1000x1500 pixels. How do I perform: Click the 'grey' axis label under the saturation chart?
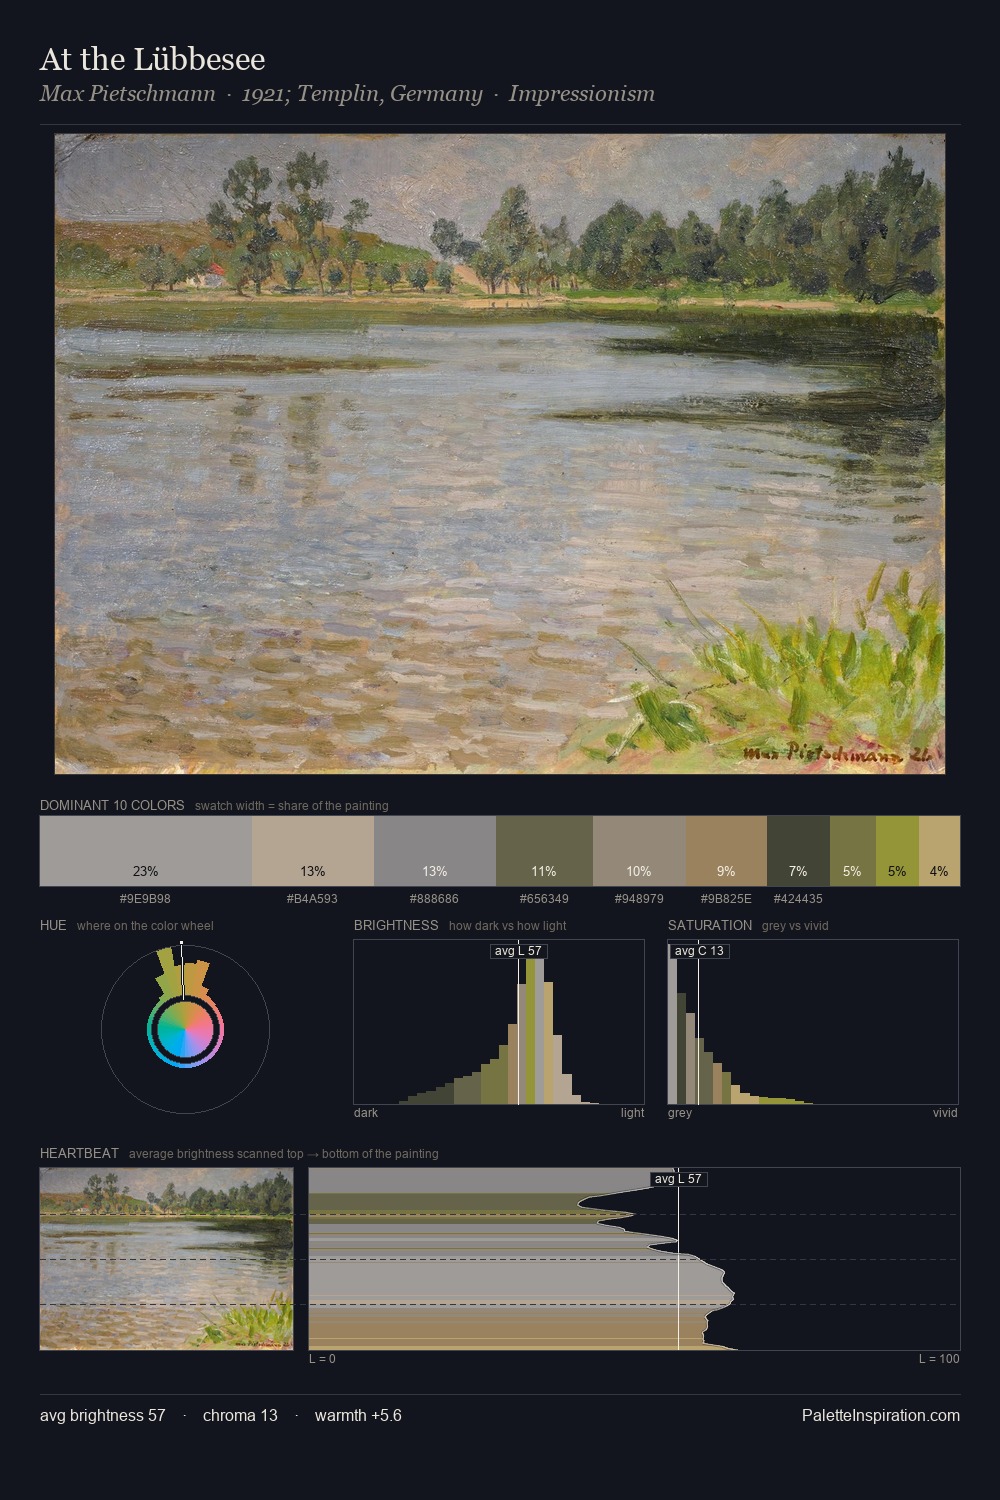click(x=680, y=1113)
